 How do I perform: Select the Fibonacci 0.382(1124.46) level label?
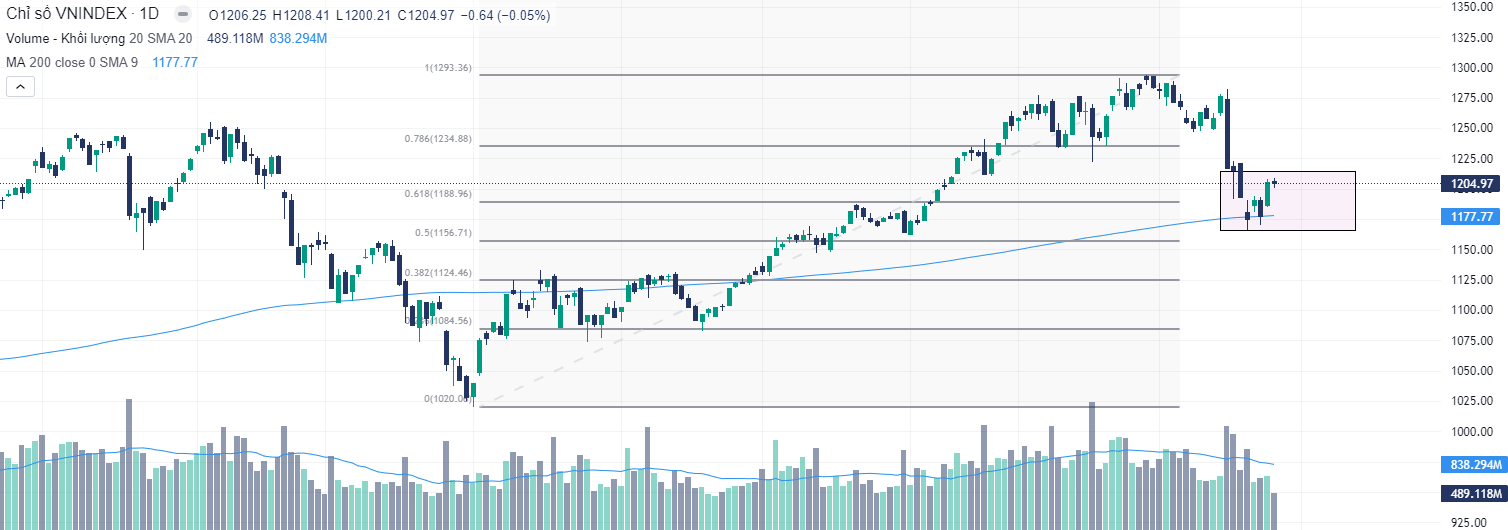coord(438,272)
